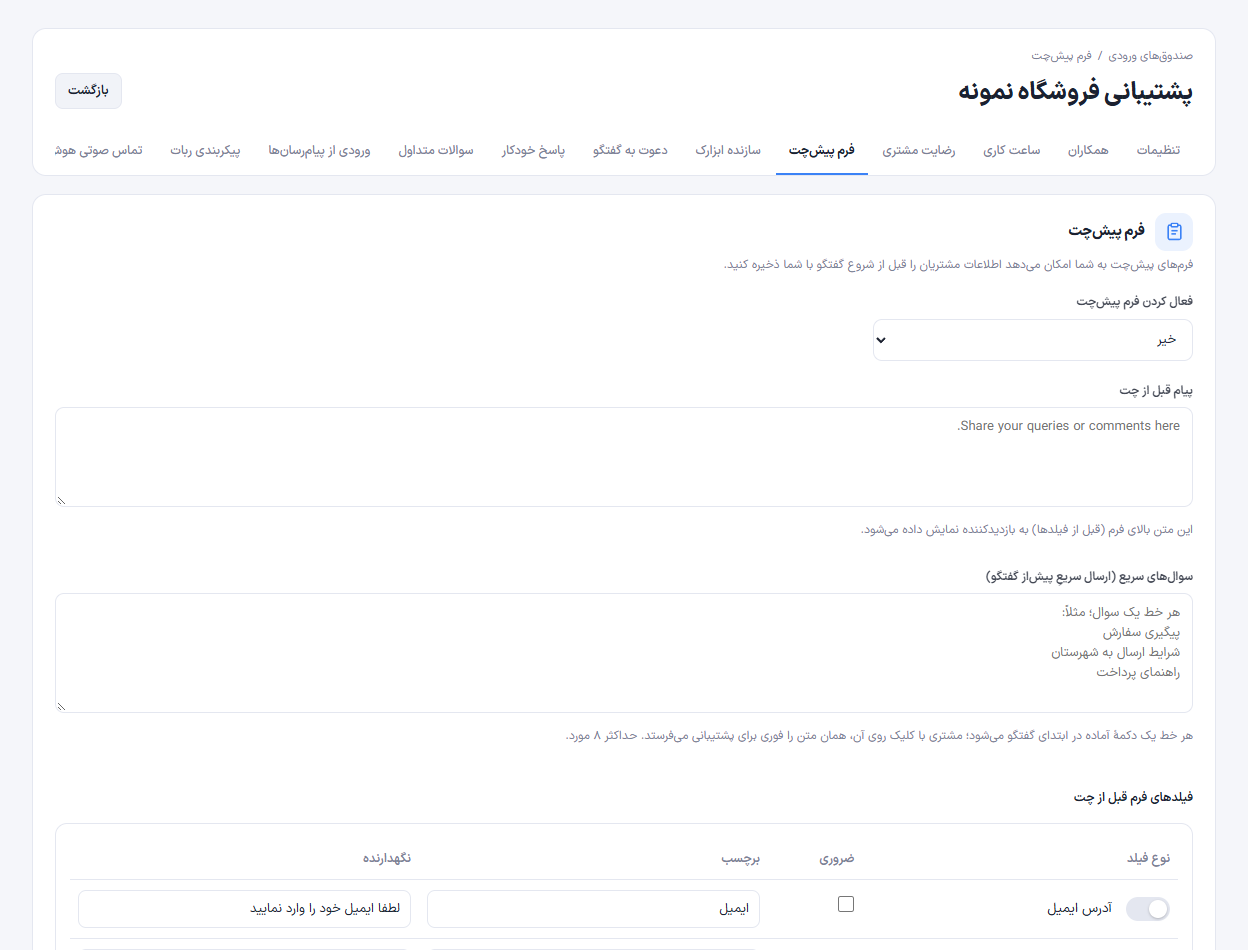Switch to the دعوت به گفتگو tab
This screenshot has height=950, width=1248.
(x=630, y=151)
